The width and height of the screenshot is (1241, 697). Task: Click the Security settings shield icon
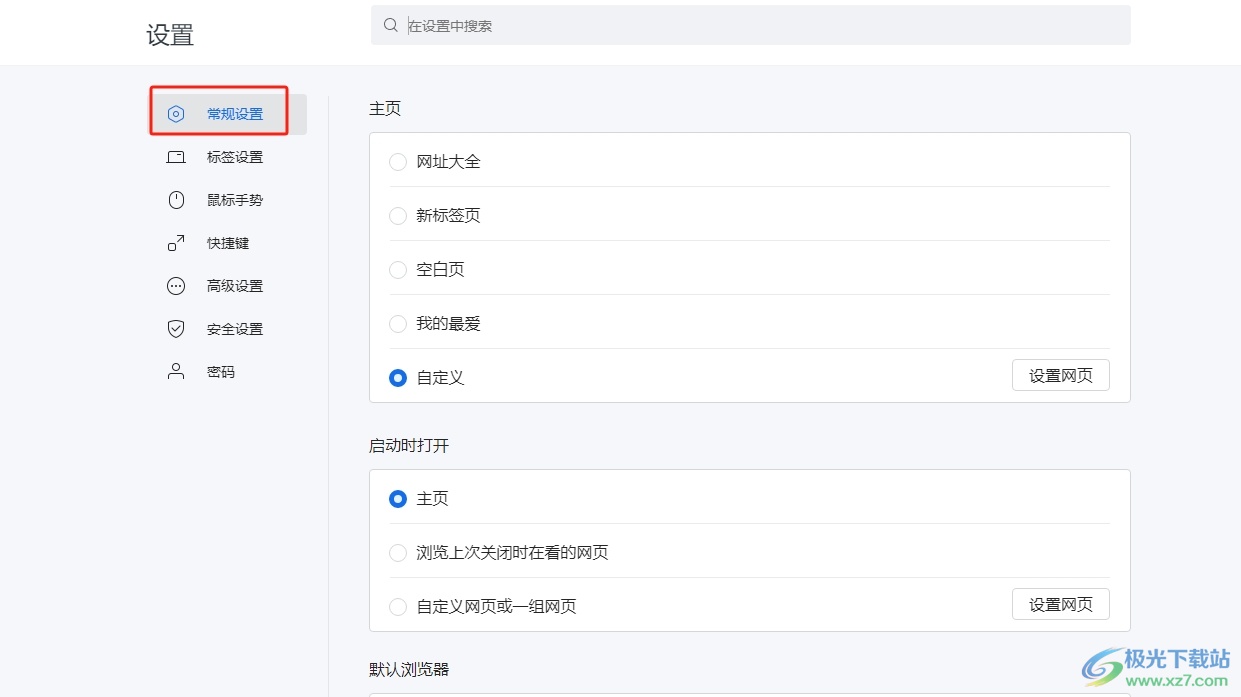click(x=176, y=329)
